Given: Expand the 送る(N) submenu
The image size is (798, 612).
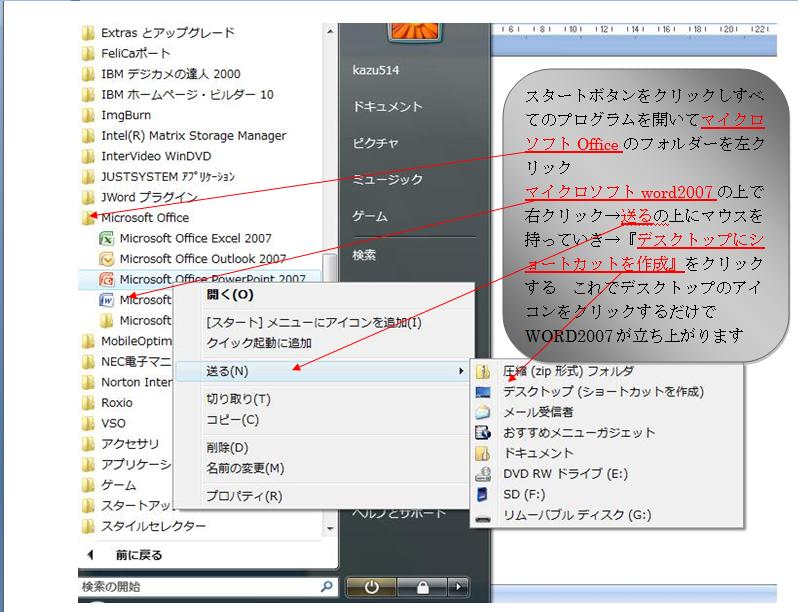Looking at the screenshot, I should 321,371.
